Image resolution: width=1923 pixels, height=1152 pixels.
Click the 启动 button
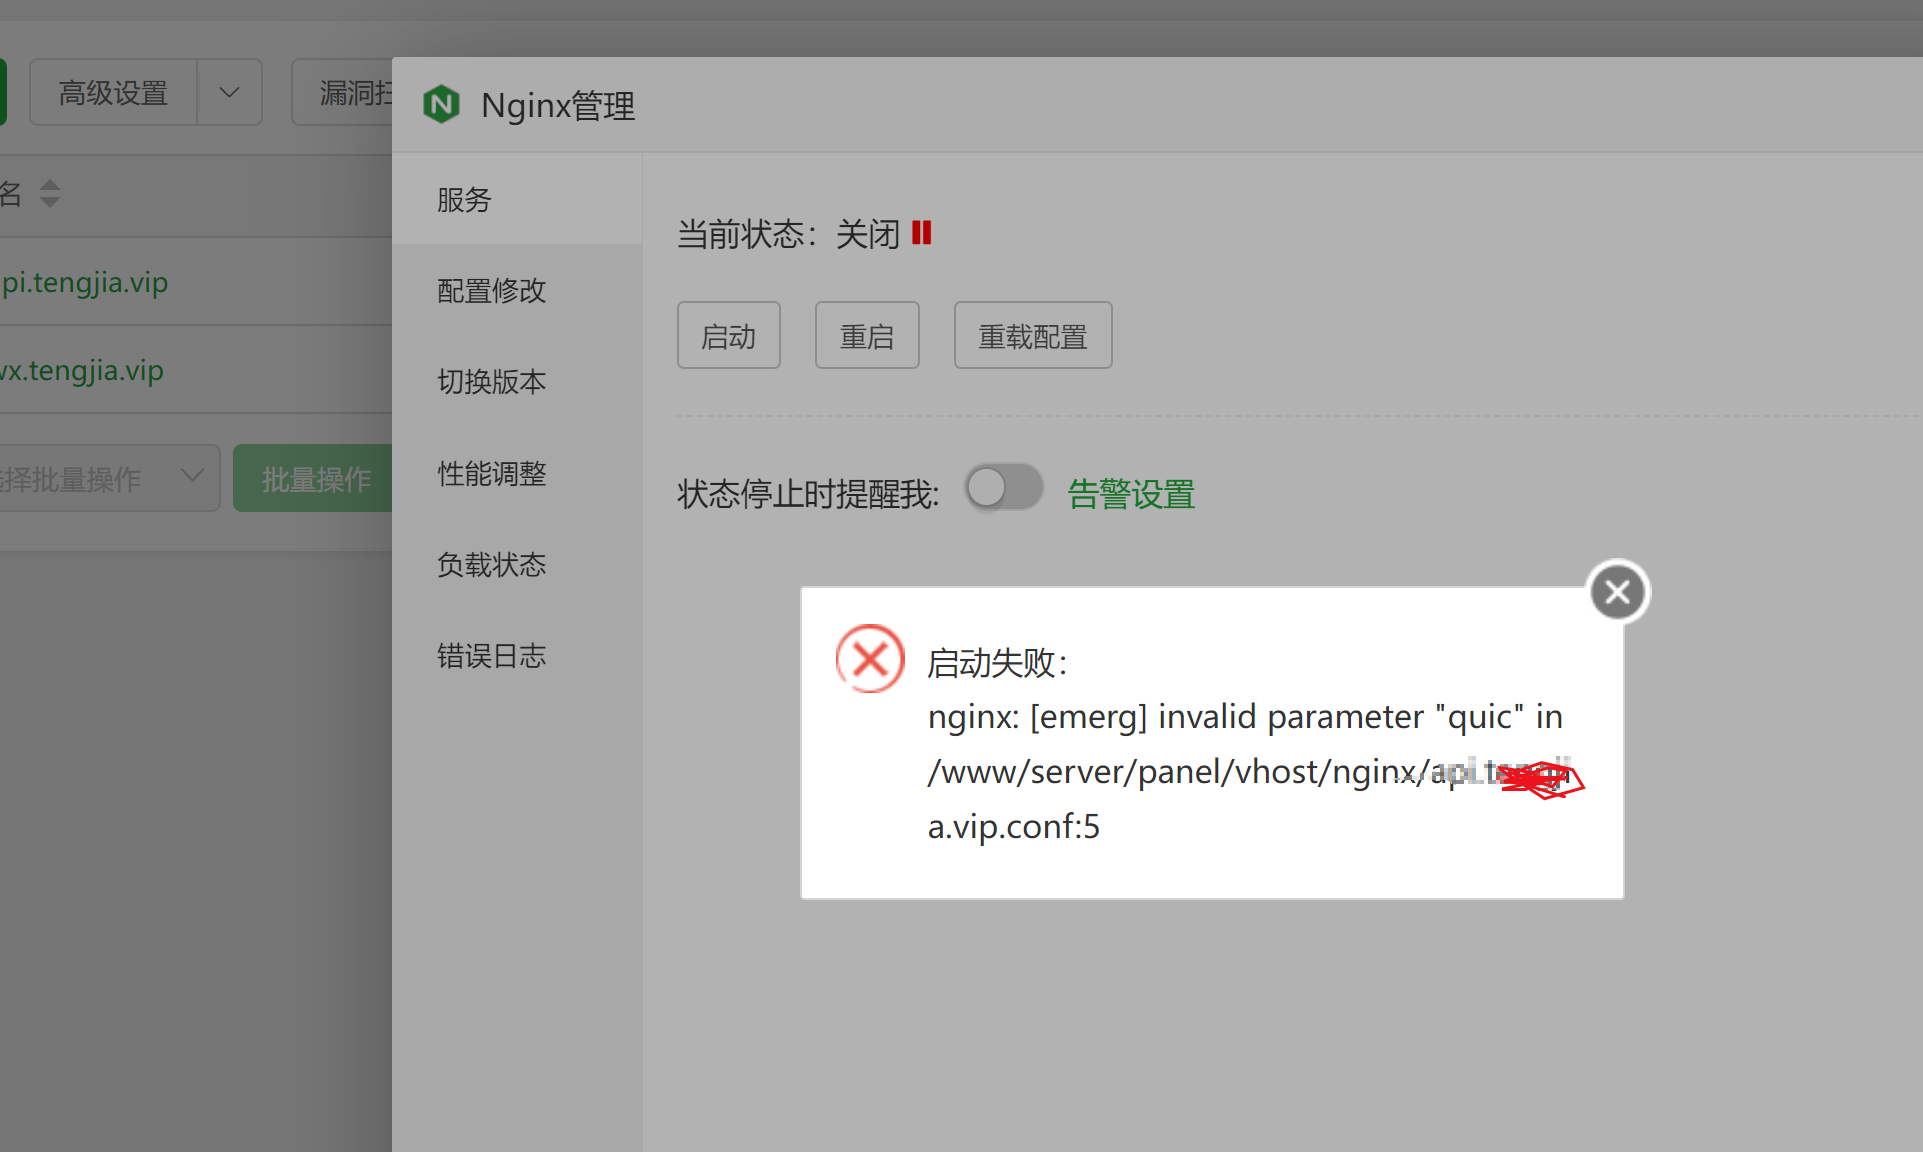click(729, 335)
